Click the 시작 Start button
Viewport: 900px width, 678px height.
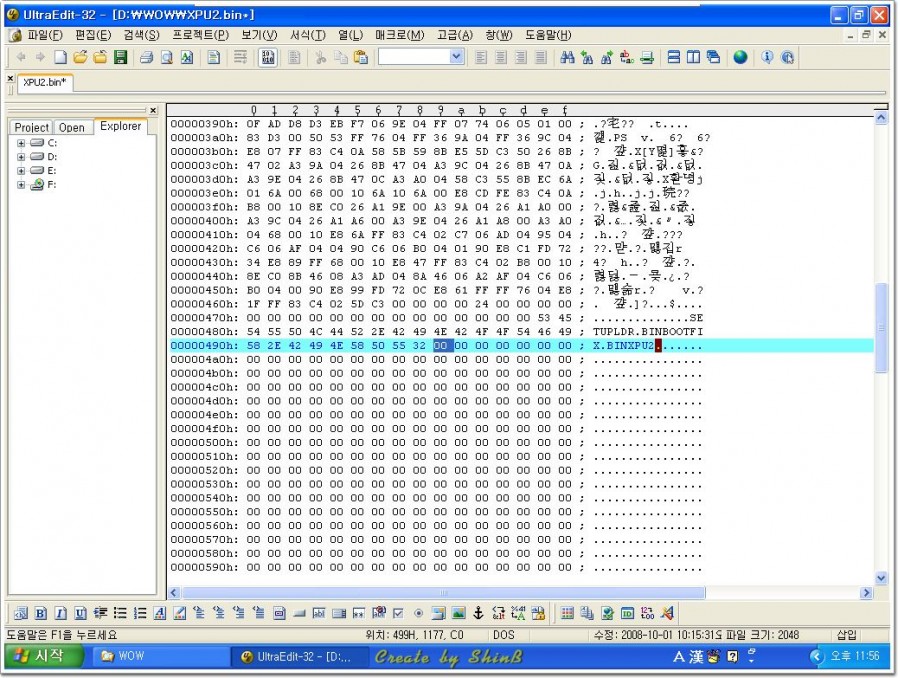44,656
